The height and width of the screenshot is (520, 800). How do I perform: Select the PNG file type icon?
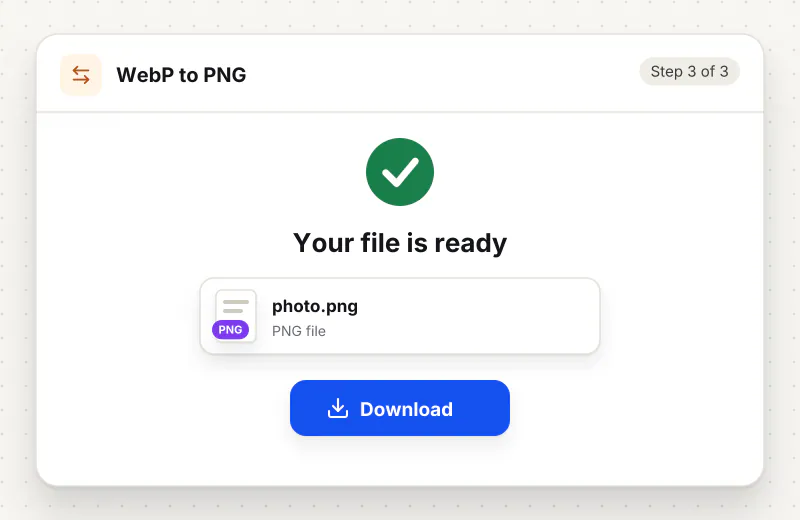point(234,316)
